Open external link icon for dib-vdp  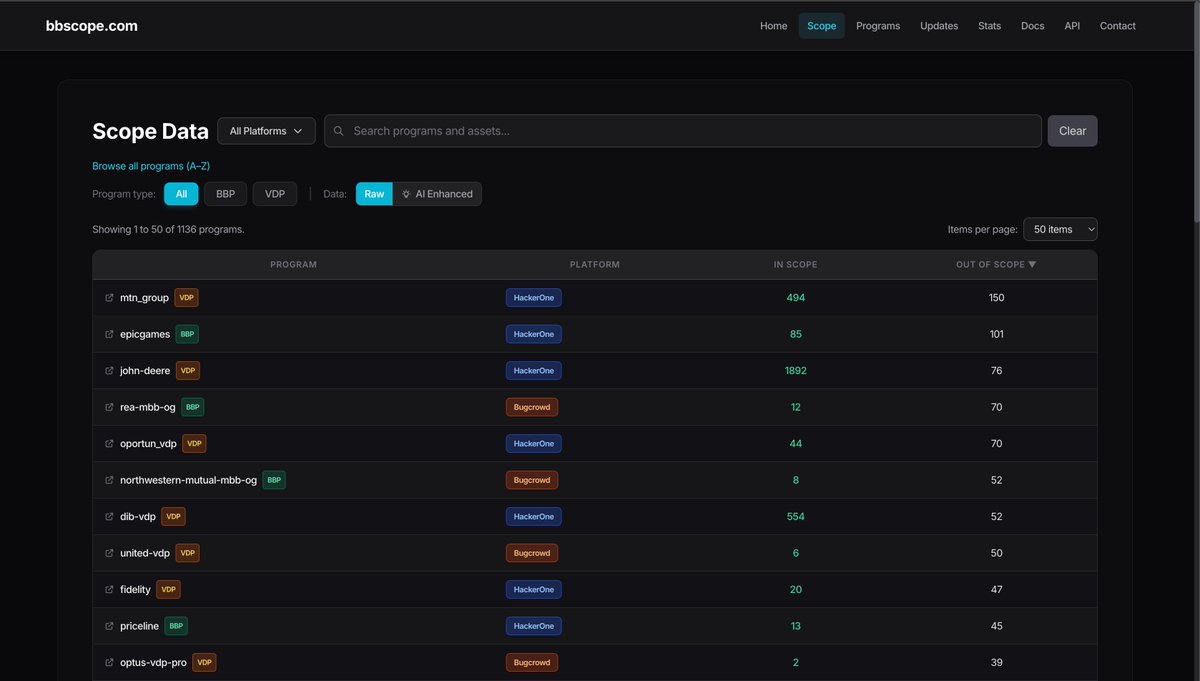(109, 517)
